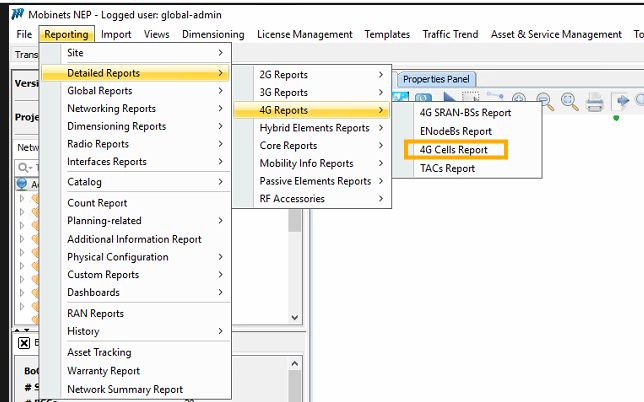
Task: Expand the first tree node arrow
Action: point(22,198)
